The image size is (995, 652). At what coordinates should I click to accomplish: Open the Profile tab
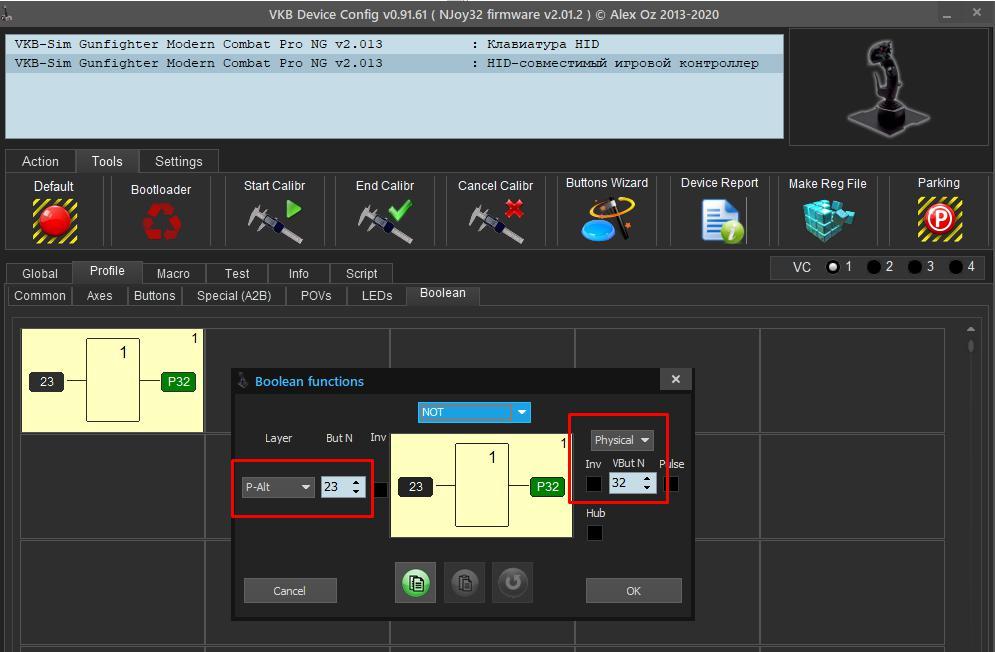click(x=107, y=271)
